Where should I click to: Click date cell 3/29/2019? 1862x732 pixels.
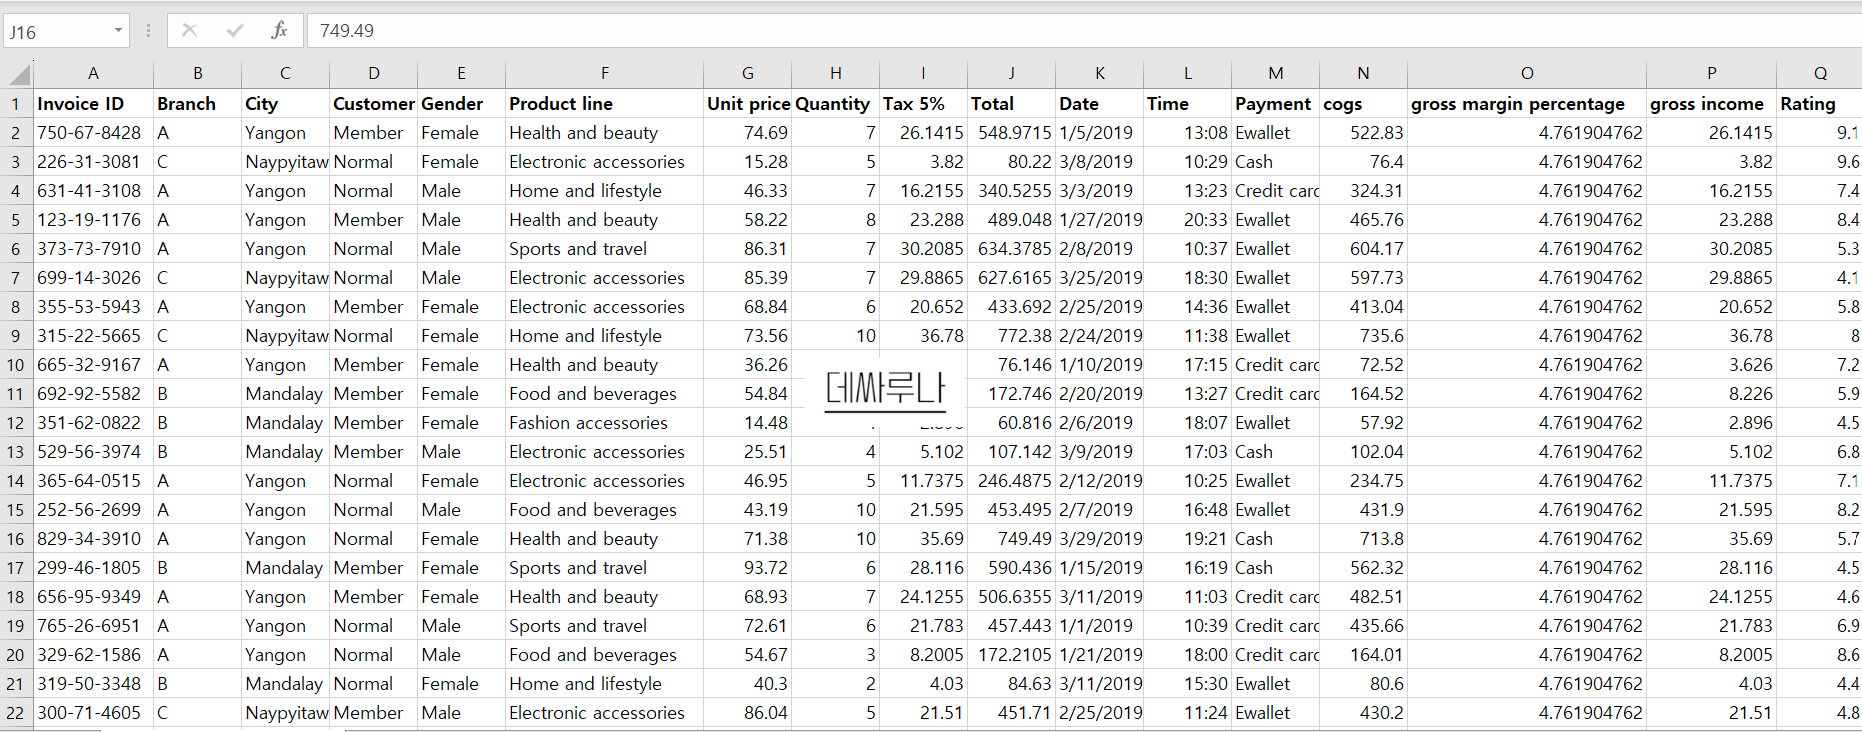point(1099,539)
